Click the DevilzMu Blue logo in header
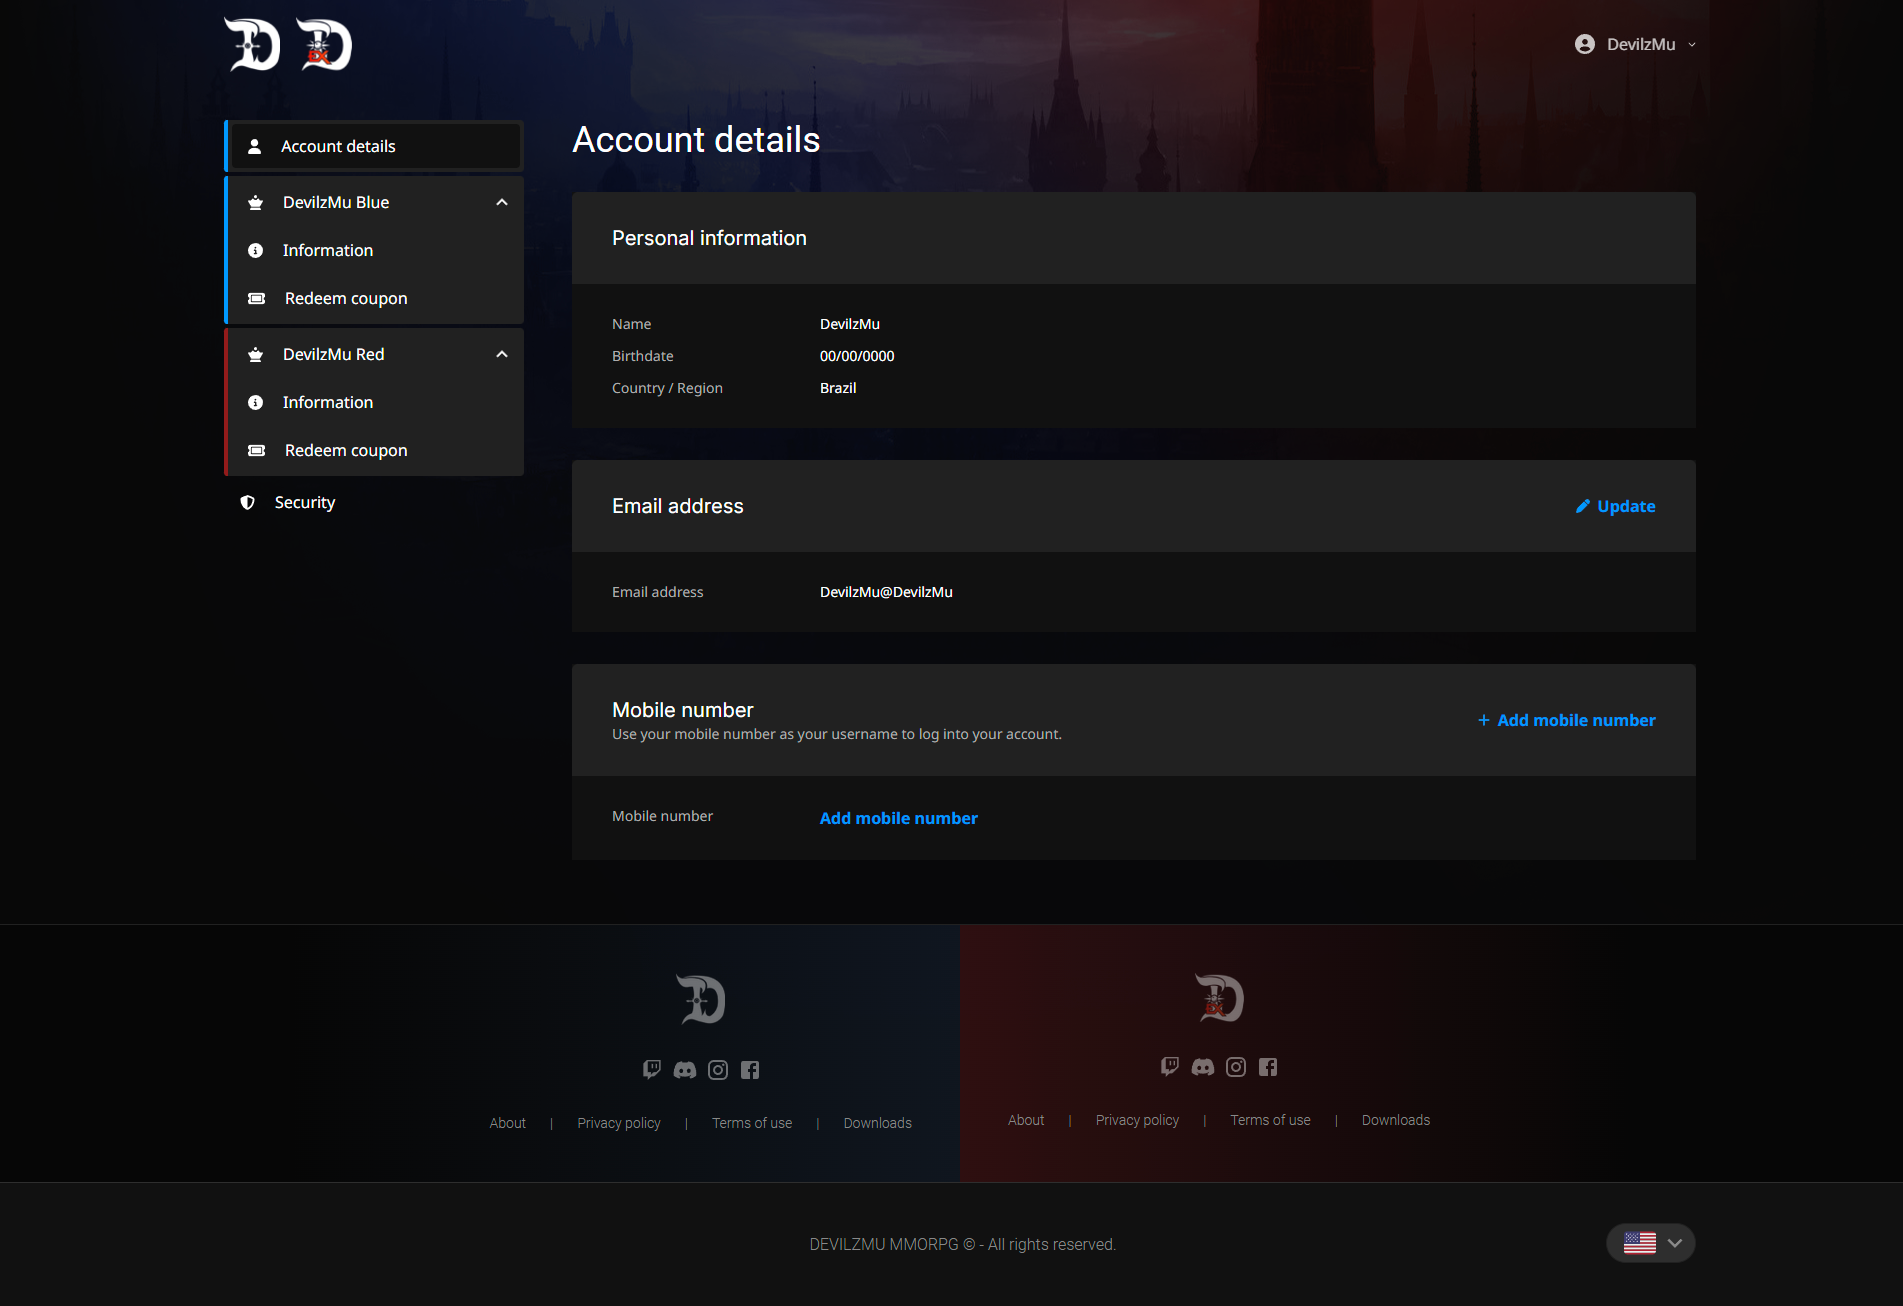Viewport: 1903px width, 1306px height. tap(252, 45)
